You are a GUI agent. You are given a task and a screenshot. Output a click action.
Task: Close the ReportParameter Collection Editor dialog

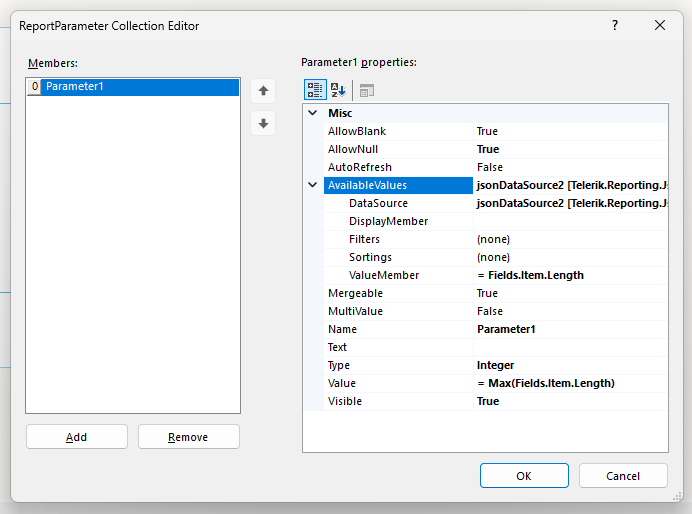(660, 26)
